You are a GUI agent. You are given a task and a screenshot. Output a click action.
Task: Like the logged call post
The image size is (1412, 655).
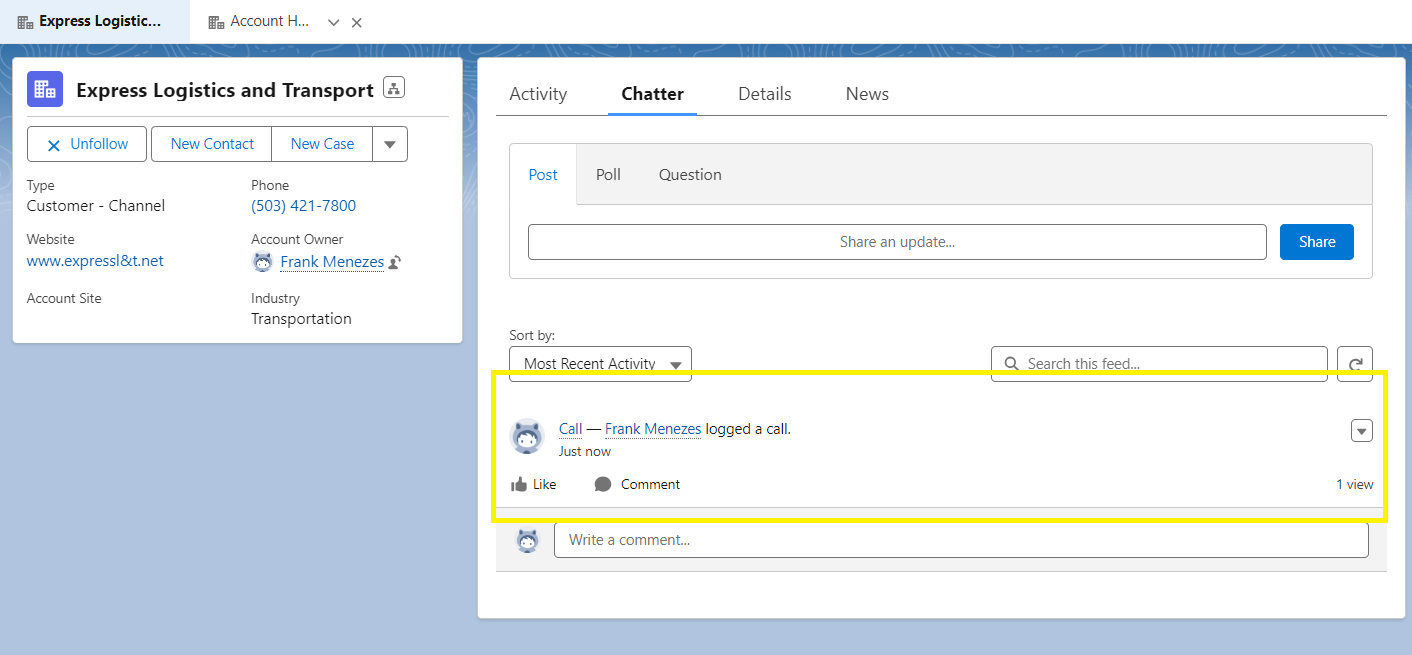click(x=533, y=484)
